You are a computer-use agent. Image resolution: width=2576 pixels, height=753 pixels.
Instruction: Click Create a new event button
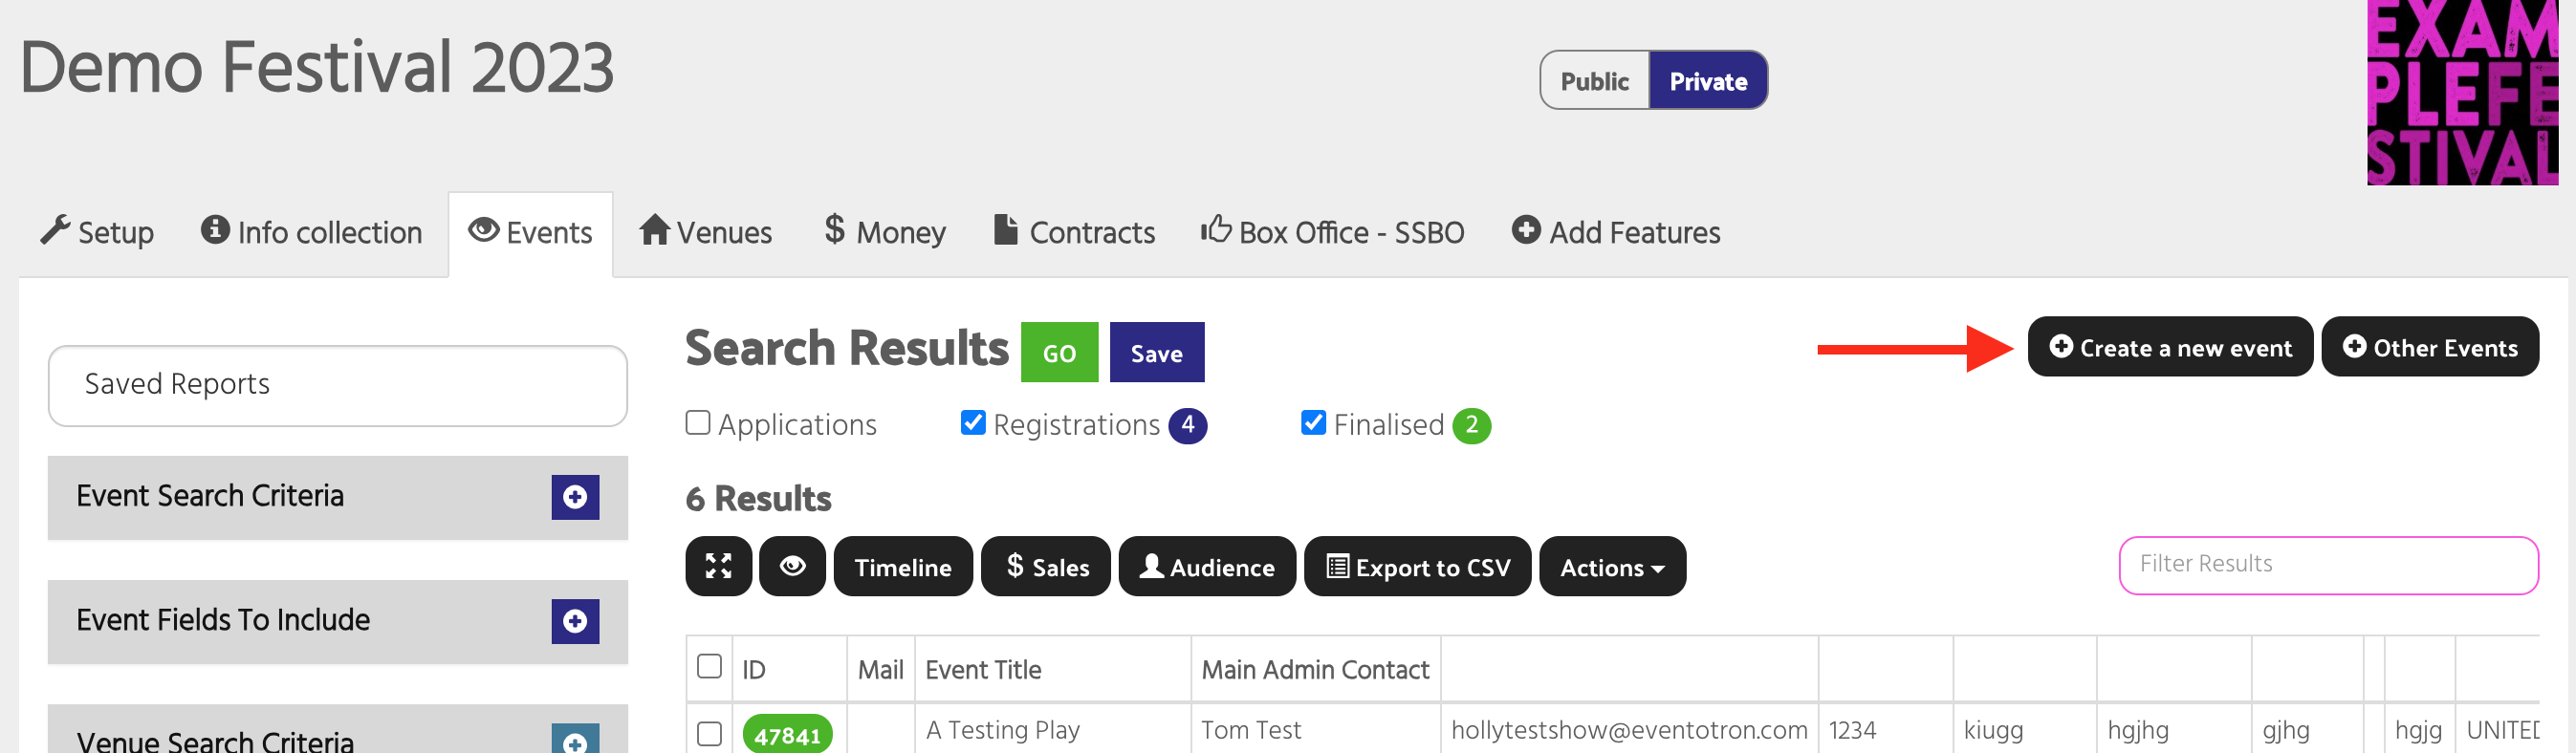pos(2170,347)
